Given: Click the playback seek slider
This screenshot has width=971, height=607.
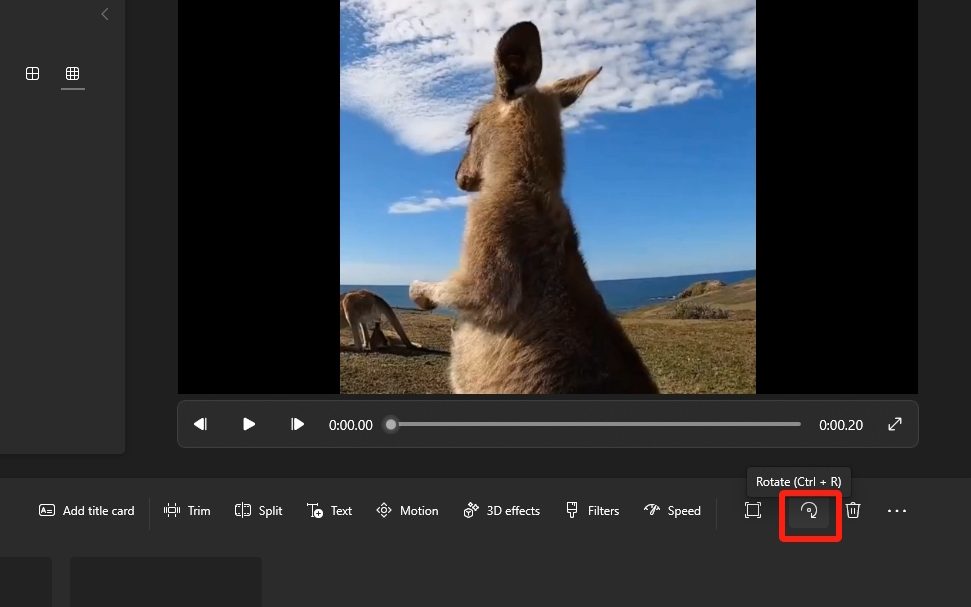Looking at the screenshot, I should tap(590, 424).
